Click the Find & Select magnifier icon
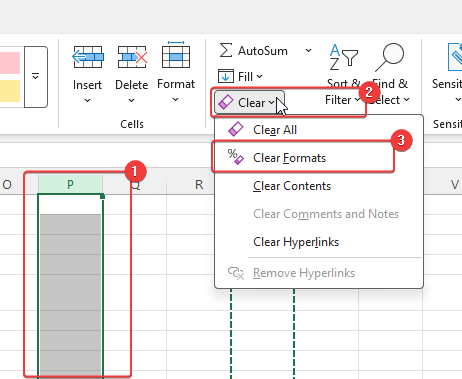 (x=390, y=57)
